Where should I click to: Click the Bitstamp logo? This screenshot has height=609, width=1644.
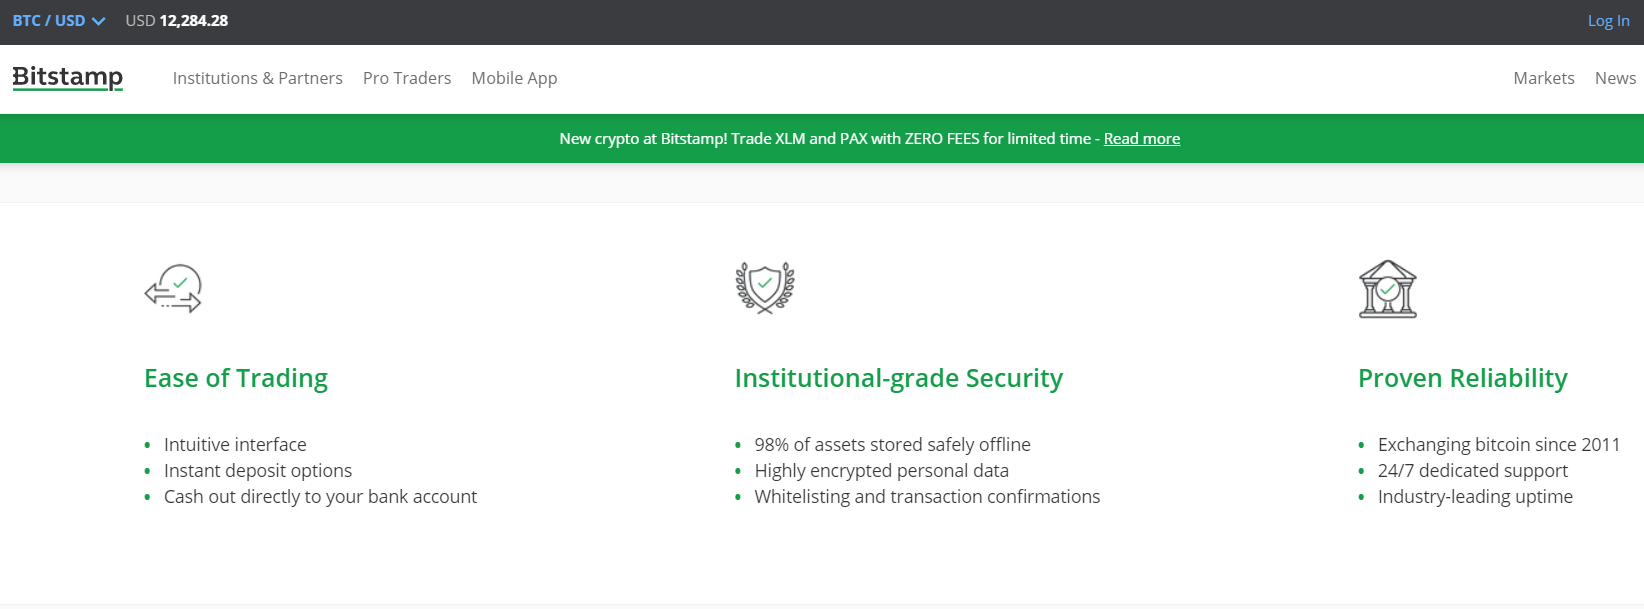point(68,78)
